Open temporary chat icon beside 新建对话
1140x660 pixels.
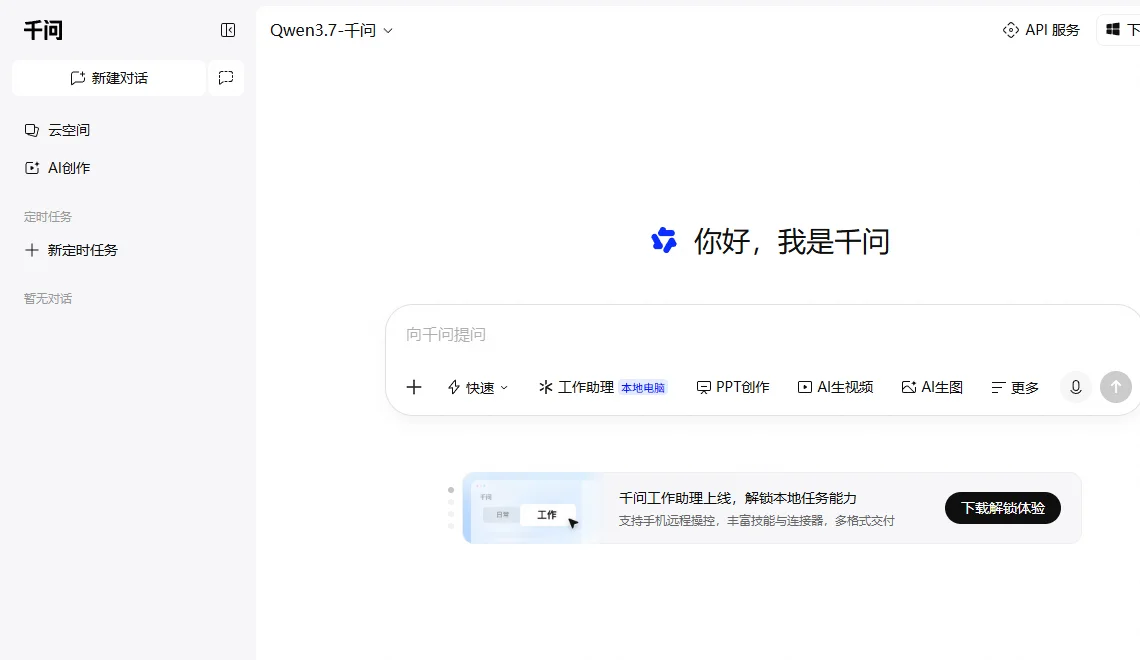pos(226,78)
